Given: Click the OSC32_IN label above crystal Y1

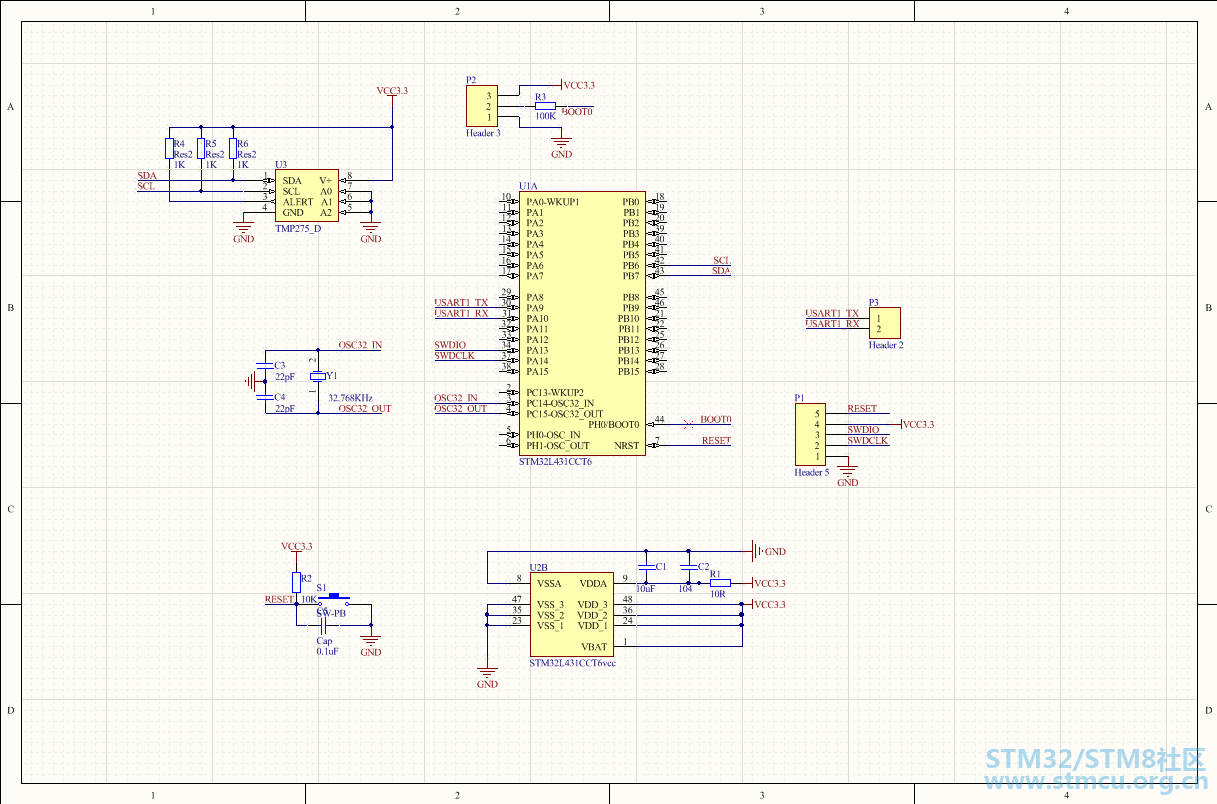Looking at the screenshot, I should [360, 345].
